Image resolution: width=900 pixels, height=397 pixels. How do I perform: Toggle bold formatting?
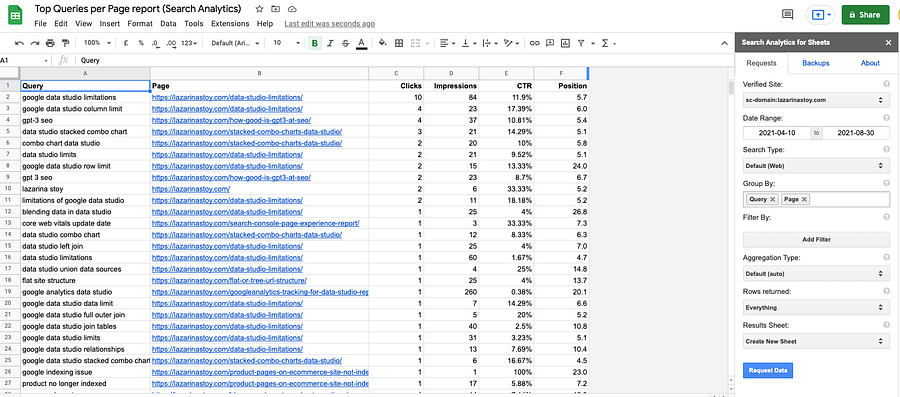click(314, 43)
